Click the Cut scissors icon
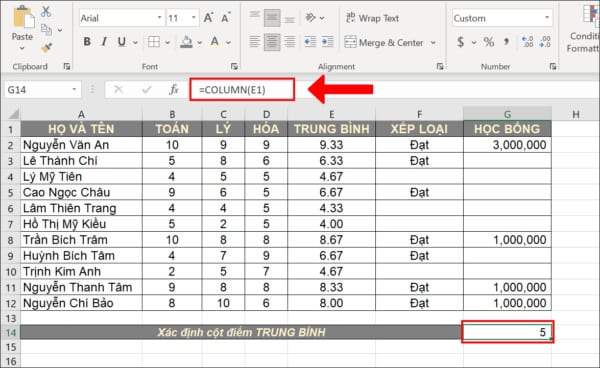This screenshot has height=368, width=600. 46,11
